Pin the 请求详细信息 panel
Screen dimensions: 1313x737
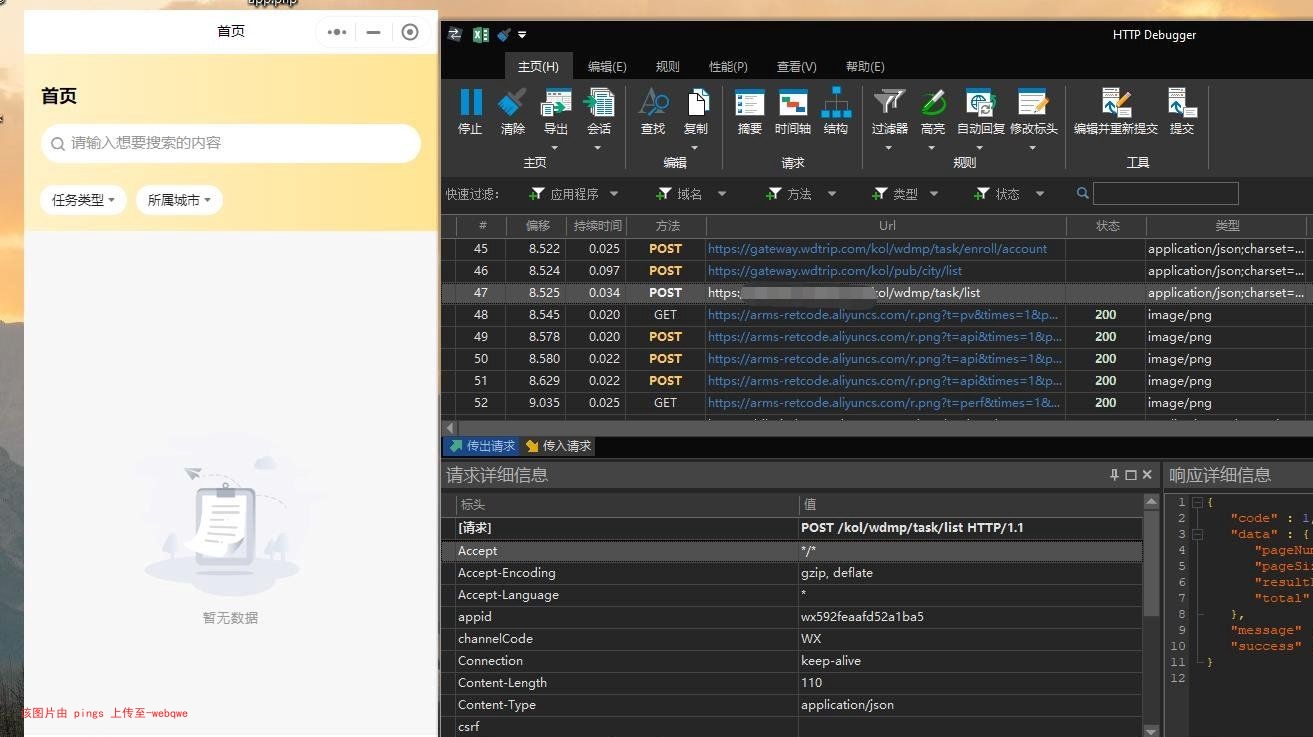tap(1115, 475)
